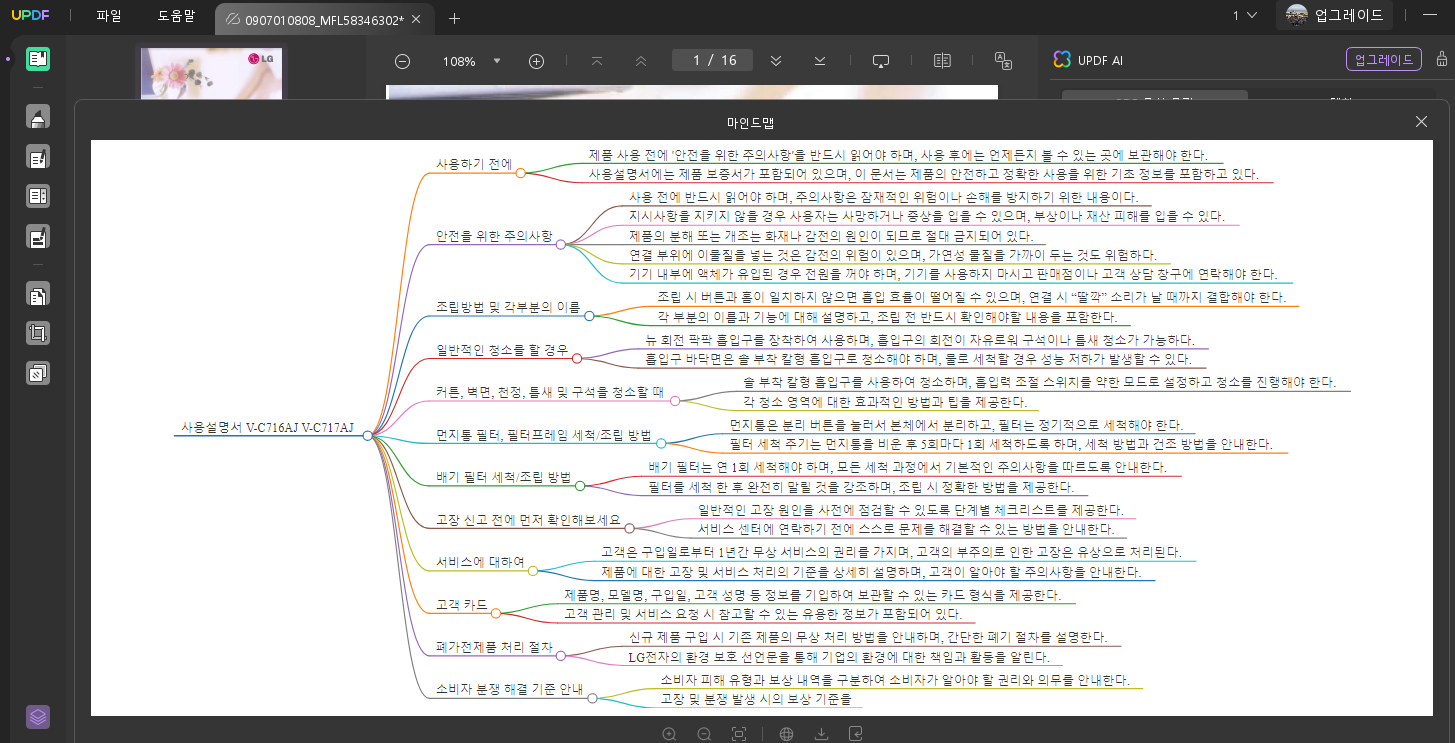
Task: Collapse the 고객 카드 branch node
Action: tap(496, 614)
